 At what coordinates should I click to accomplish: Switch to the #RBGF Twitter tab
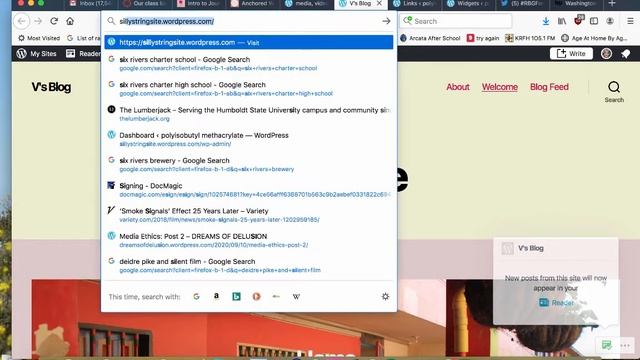[x=522, y=4]
